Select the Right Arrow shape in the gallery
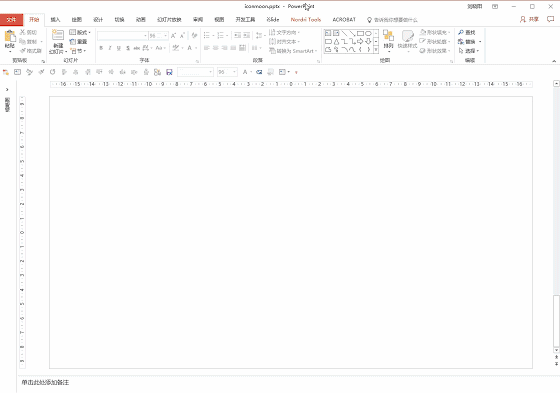 click(360, 41)
